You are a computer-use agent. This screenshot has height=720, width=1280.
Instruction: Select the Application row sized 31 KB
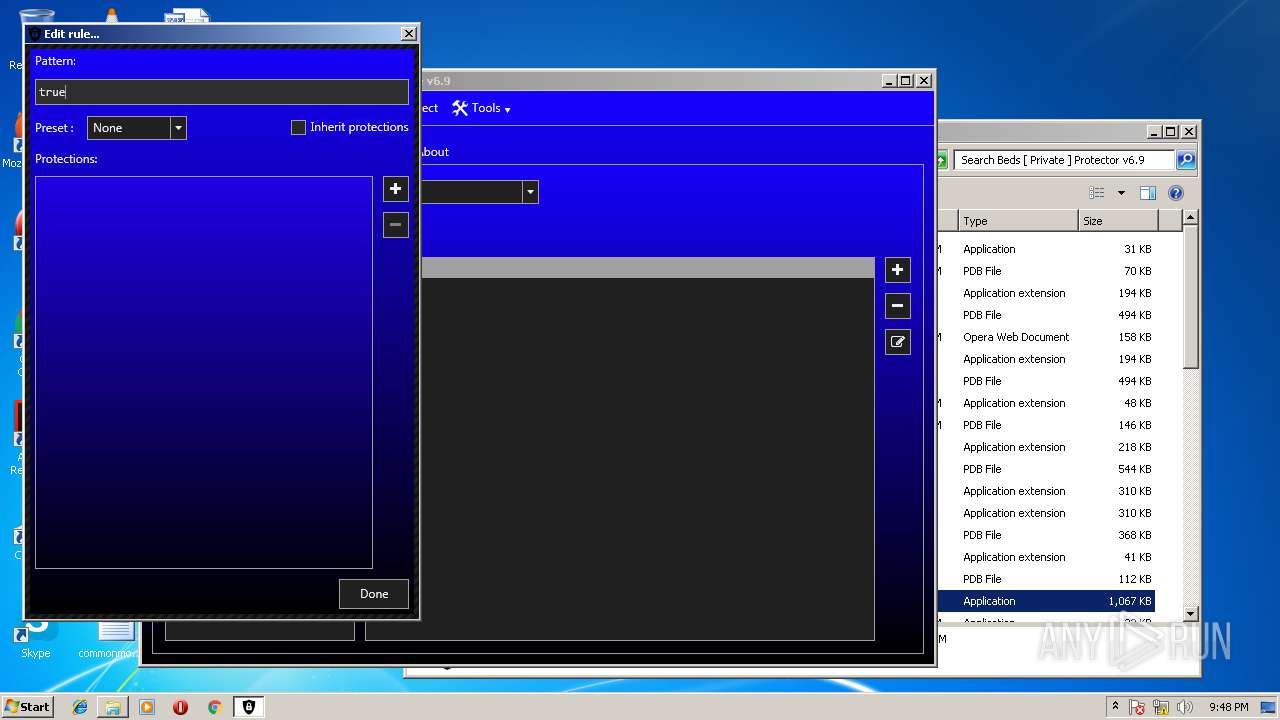[x=1046, y=249]
